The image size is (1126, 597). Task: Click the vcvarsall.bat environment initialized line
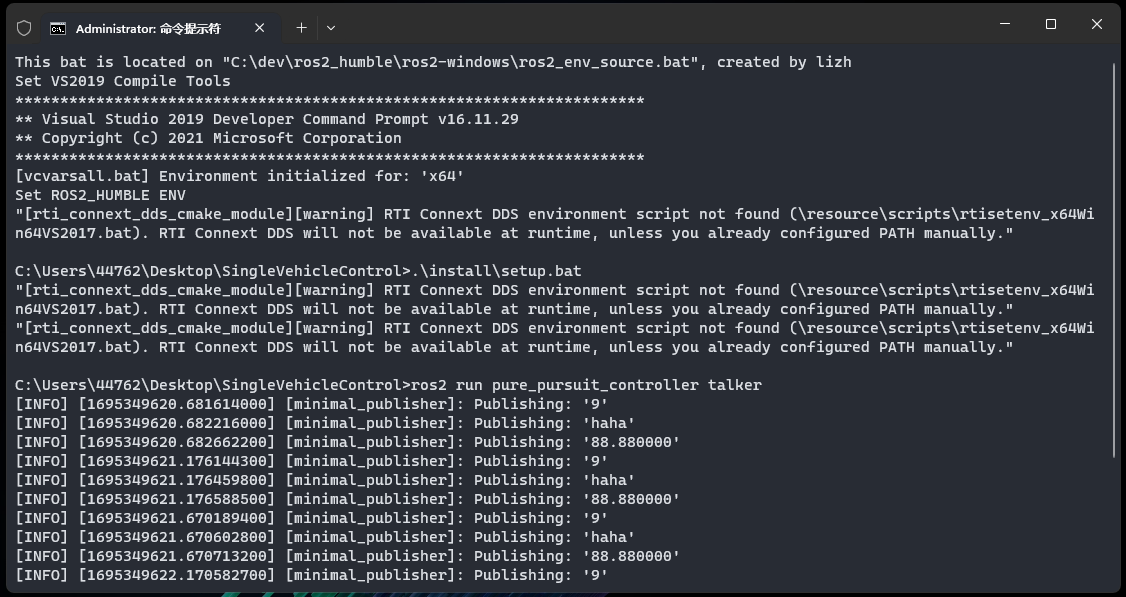[240, 176]
